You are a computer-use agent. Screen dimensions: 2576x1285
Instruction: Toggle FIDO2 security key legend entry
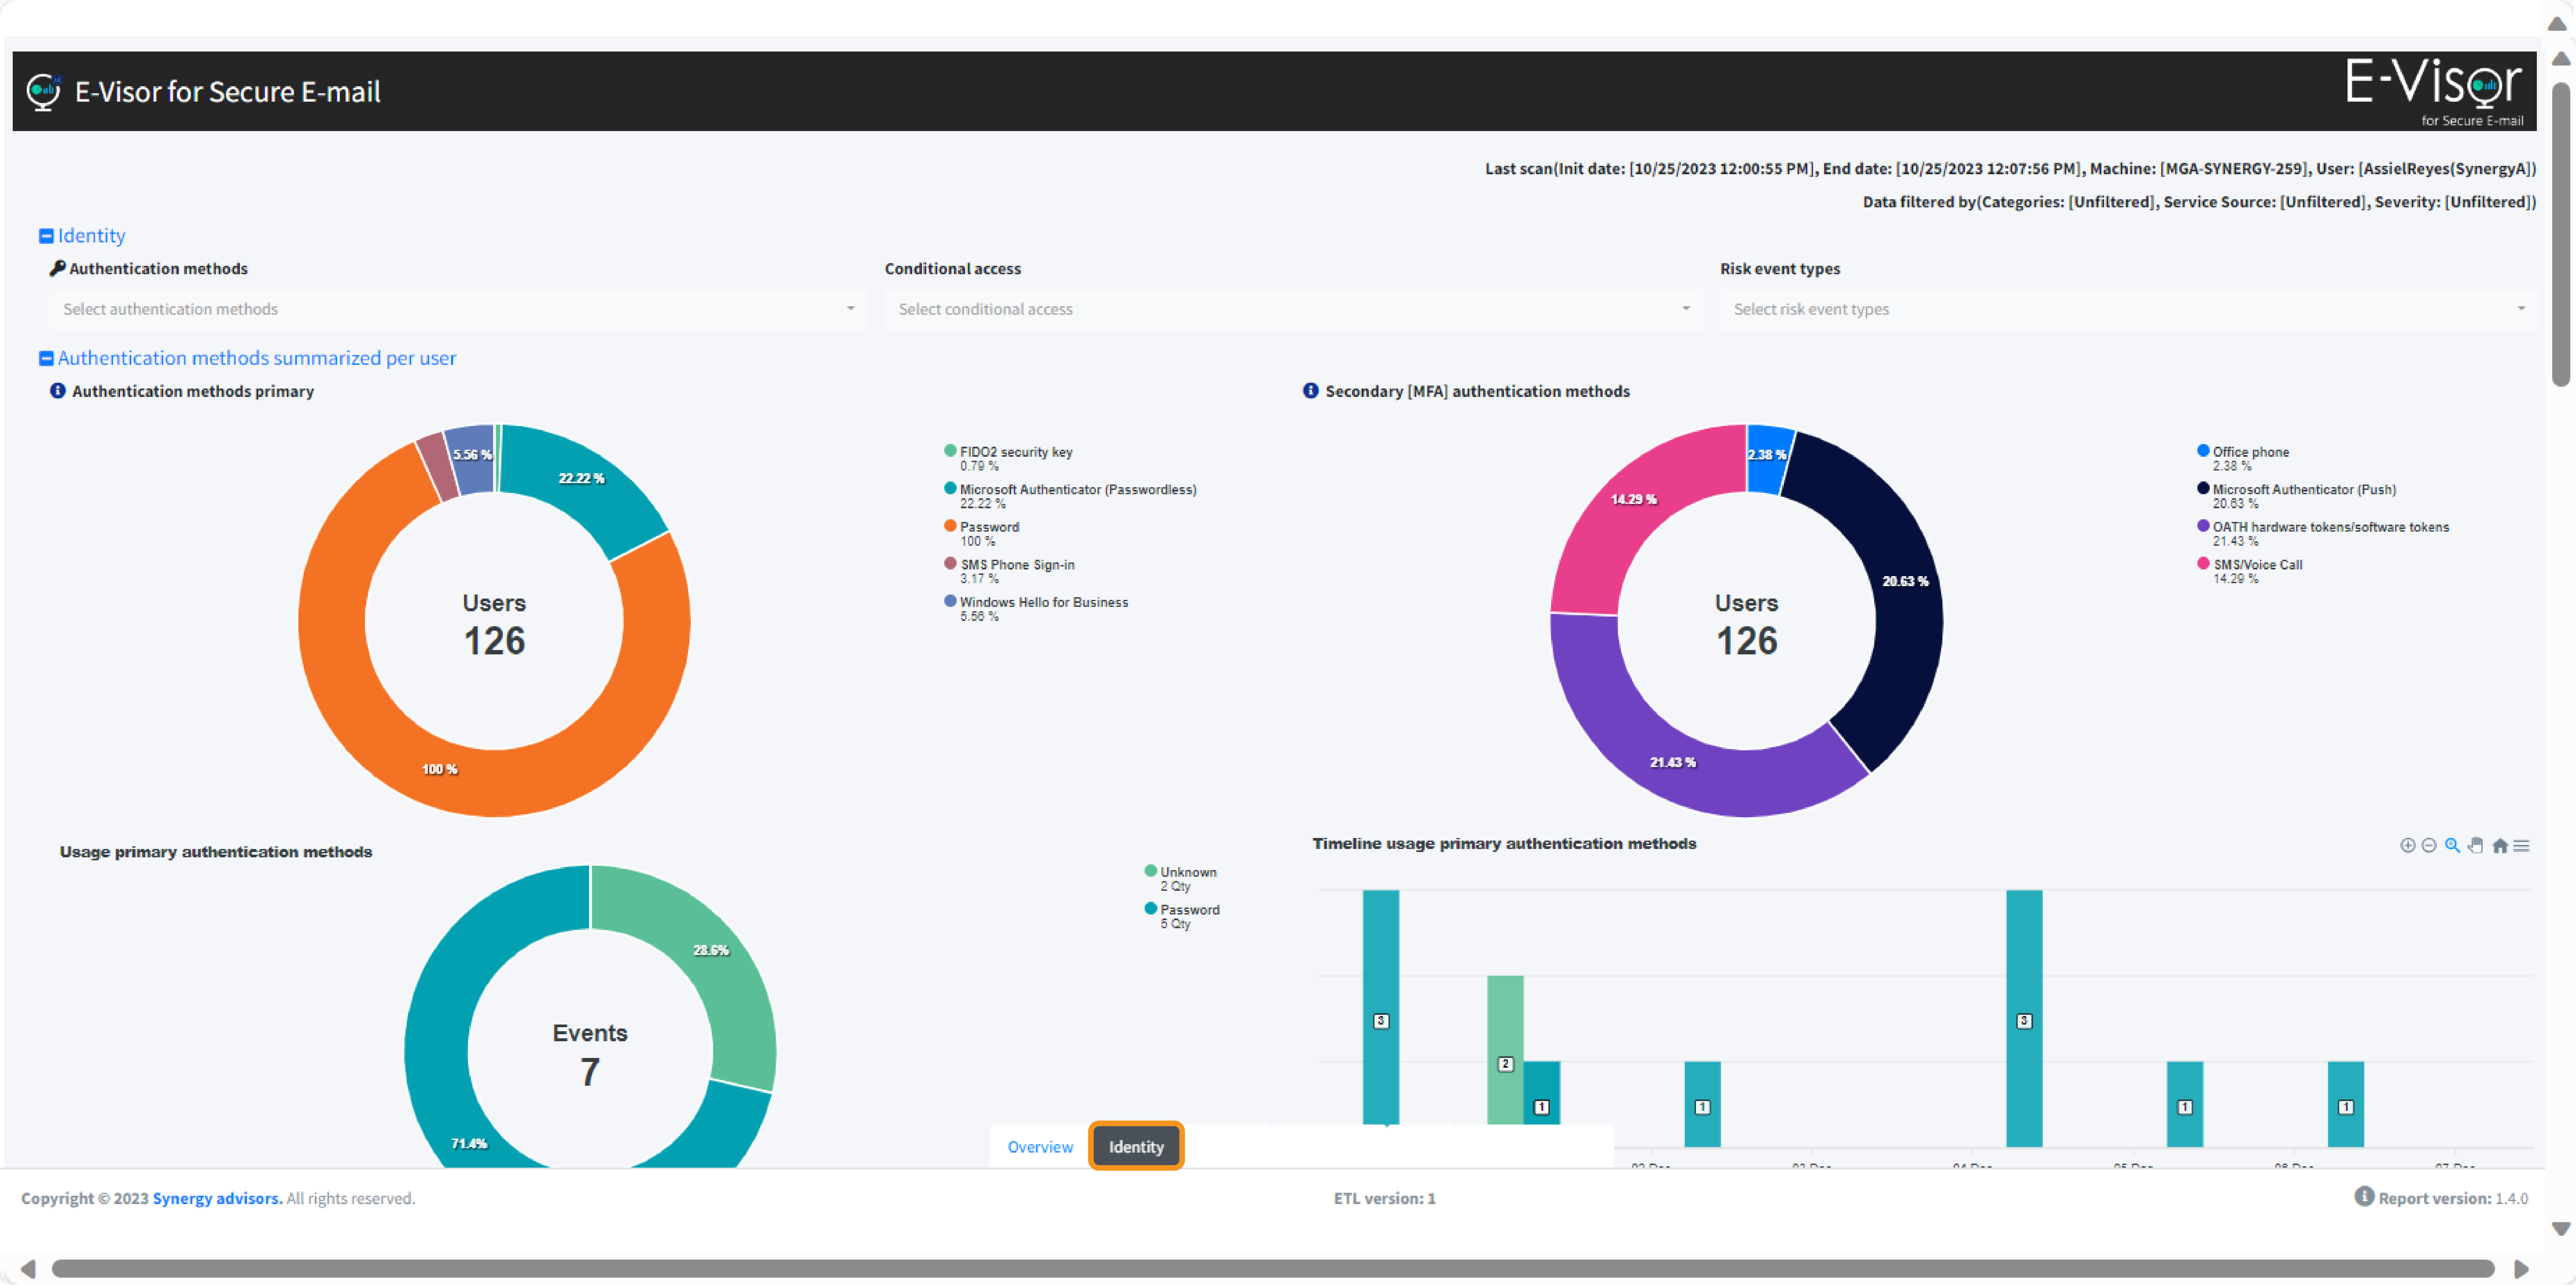(1009, 458)
